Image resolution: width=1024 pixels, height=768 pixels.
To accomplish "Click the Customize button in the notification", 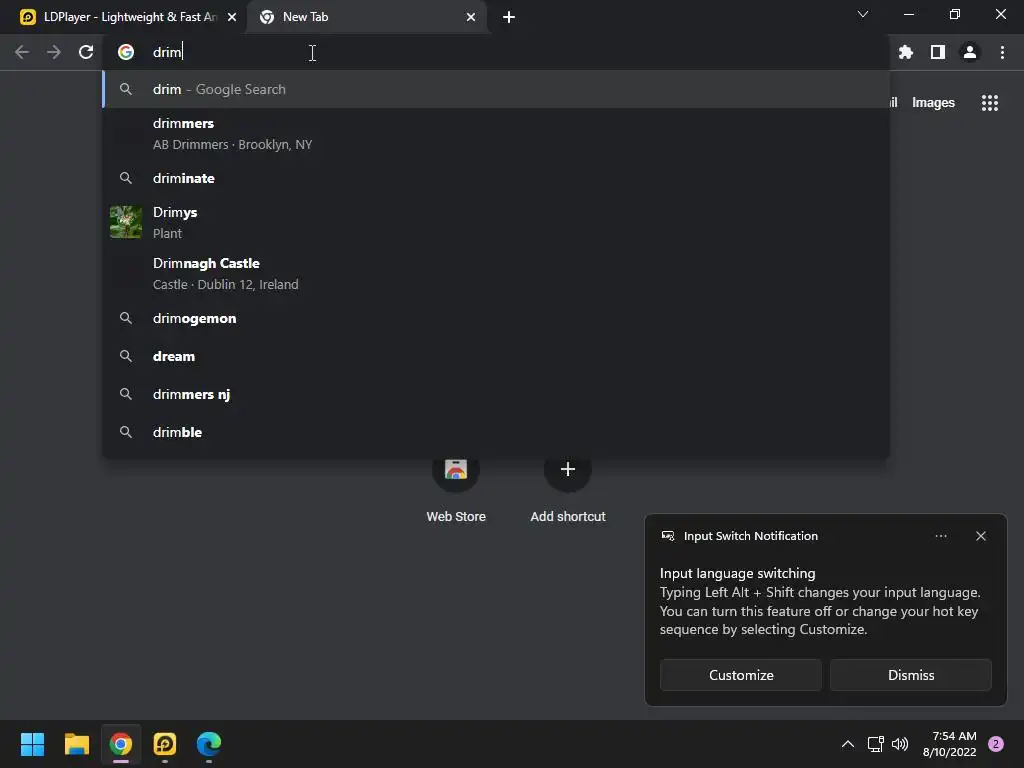I will [741, 675].
